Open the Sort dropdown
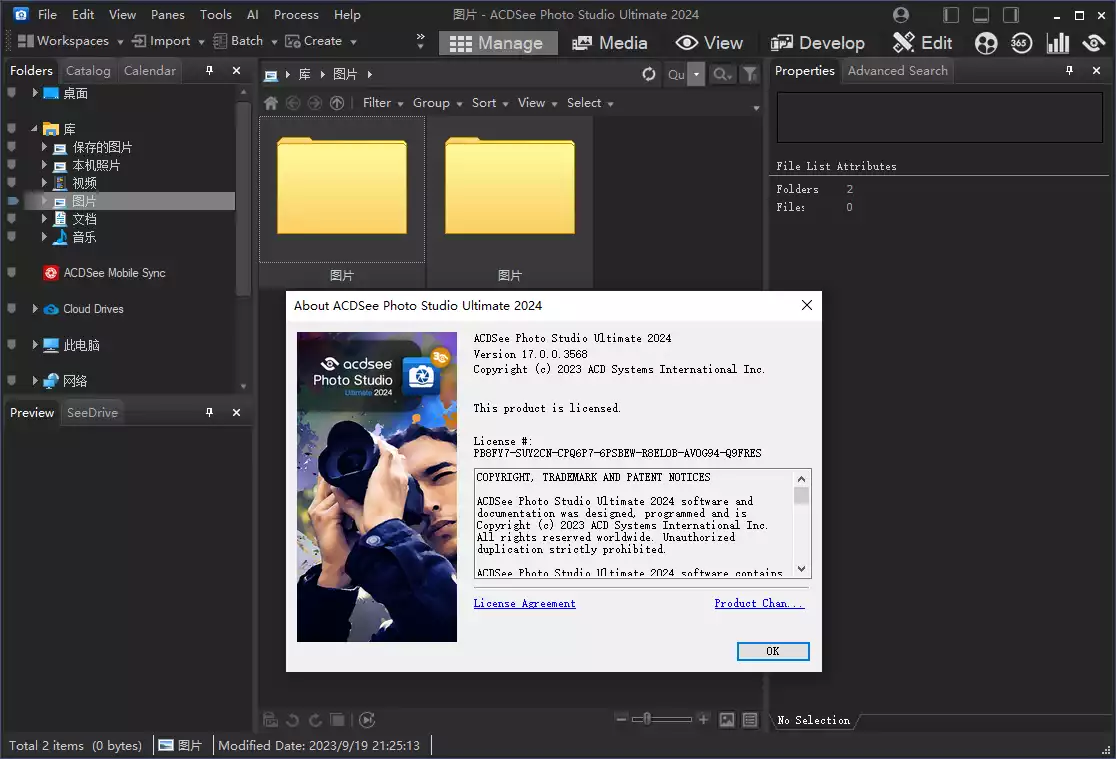This screenshot has height=759, width=1116. click(490, 103)
